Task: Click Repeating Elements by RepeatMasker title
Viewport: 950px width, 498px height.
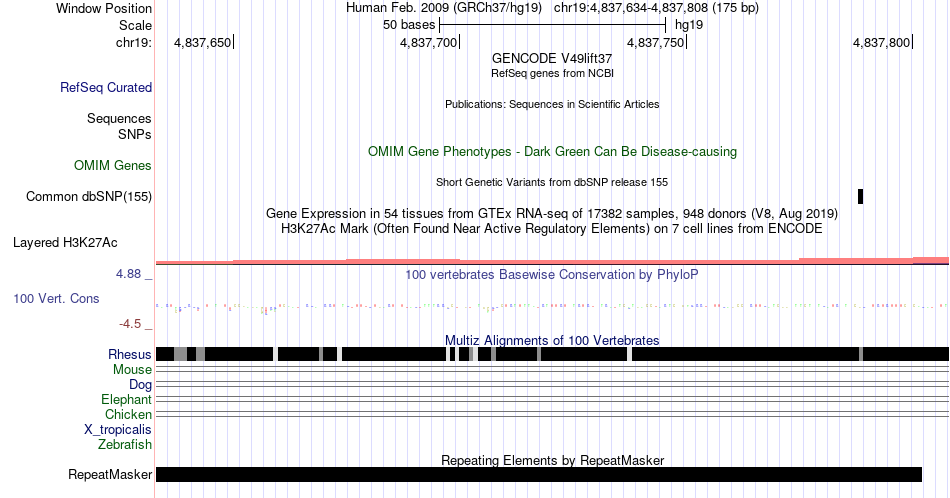Action: click(x=552, y=460)
